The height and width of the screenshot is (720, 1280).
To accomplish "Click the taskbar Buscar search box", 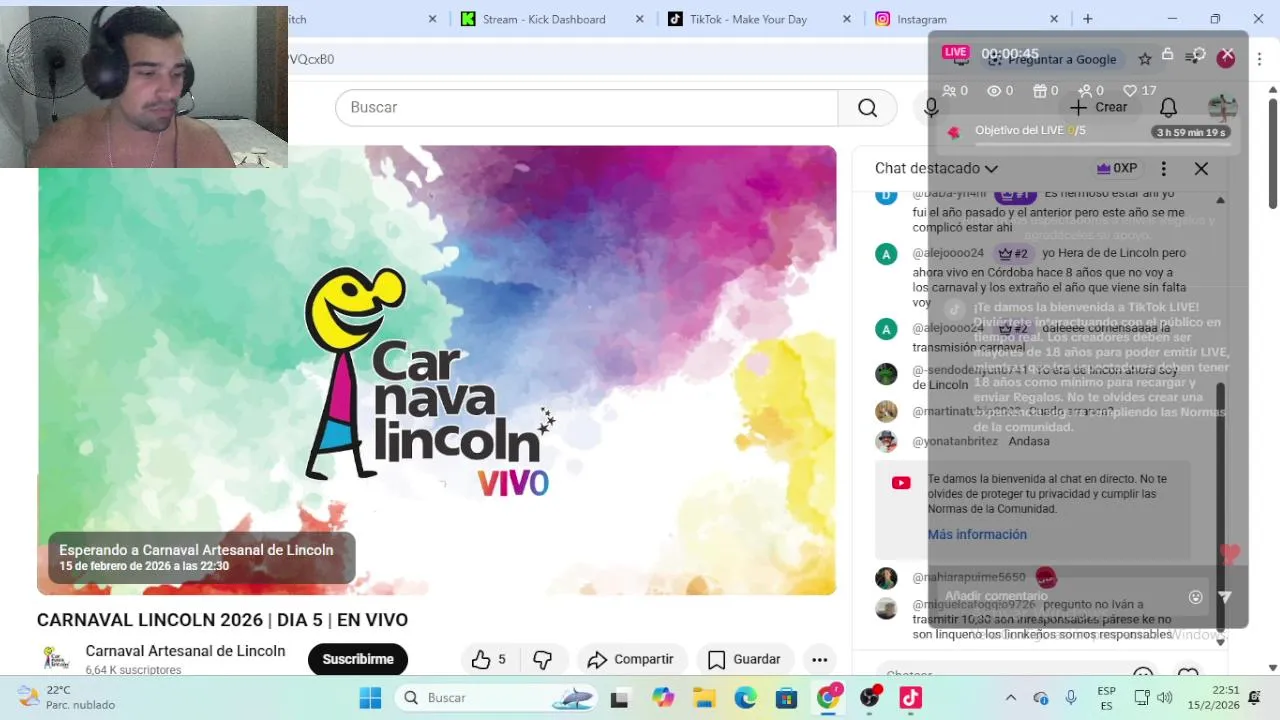I will pyautogui.click(x=497, y=698).
